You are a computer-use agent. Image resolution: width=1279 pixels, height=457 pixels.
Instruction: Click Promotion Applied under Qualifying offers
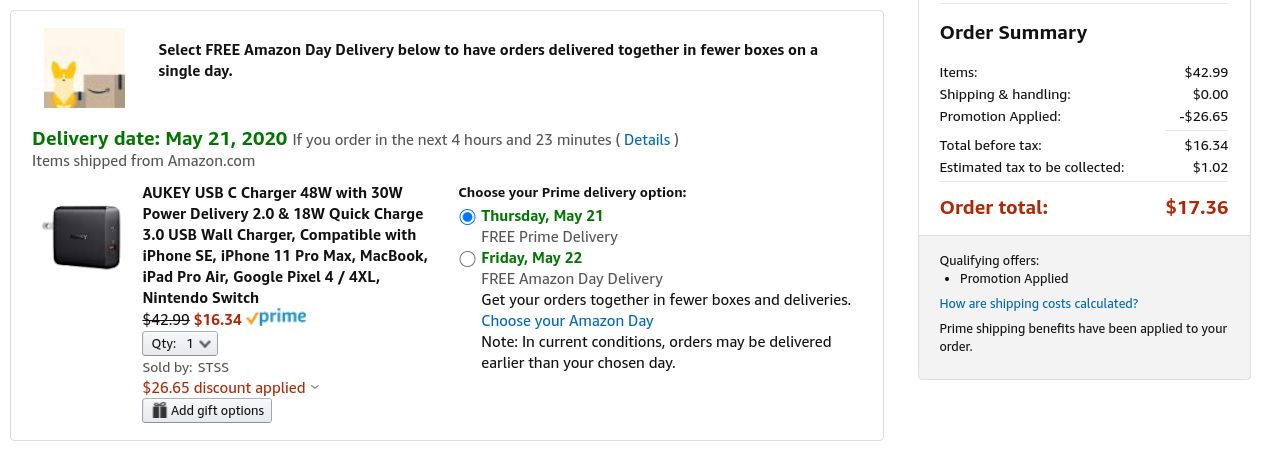(x=1013, y=279)
